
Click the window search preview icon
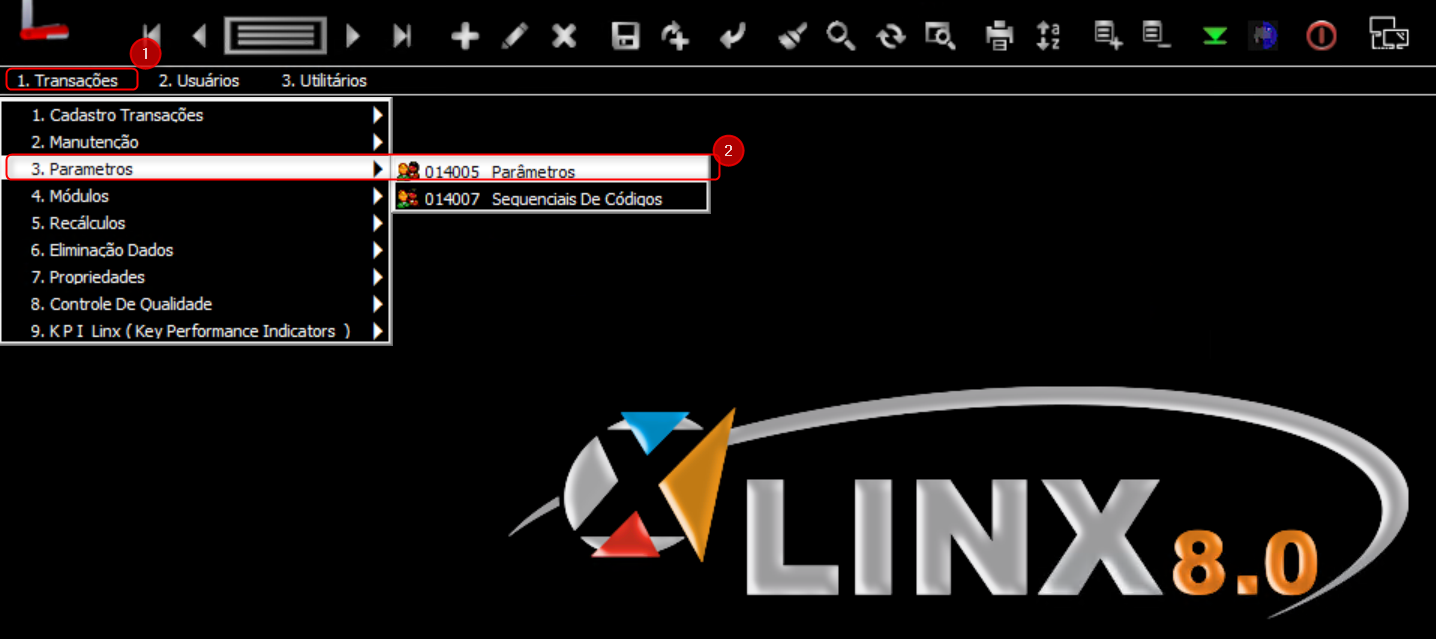tap(940, 37)
